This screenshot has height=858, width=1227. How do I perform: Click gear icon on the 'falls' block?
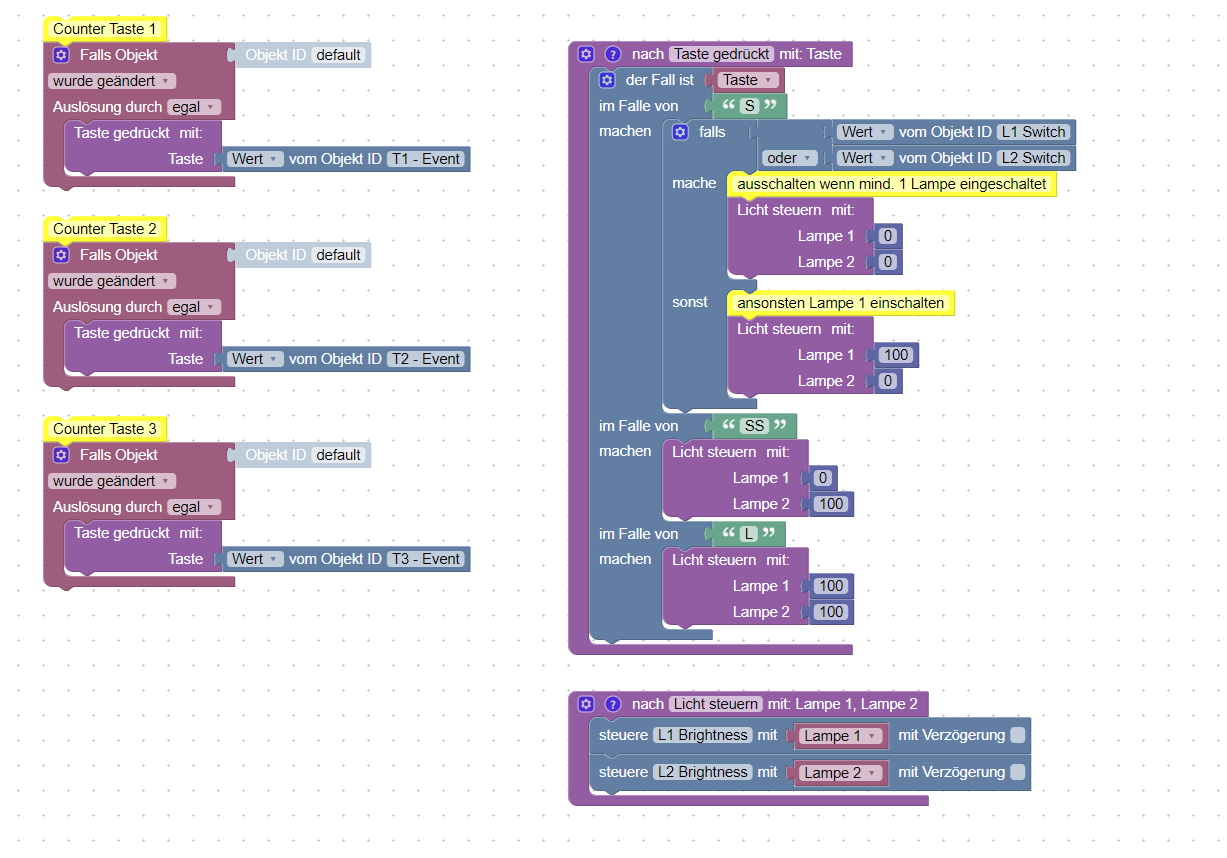(x=681, y=132)
